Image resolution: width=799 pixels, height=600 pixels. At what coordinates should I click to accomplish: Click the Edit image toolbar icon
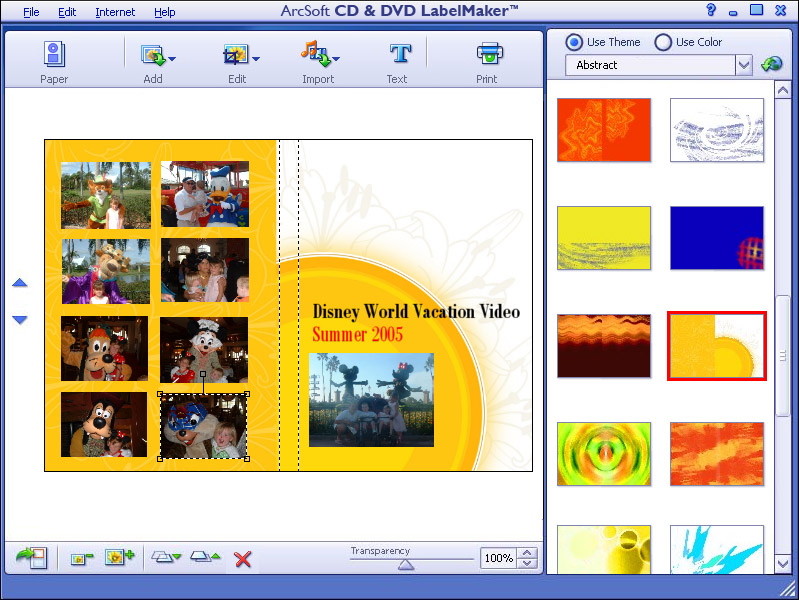coord(235,55)
